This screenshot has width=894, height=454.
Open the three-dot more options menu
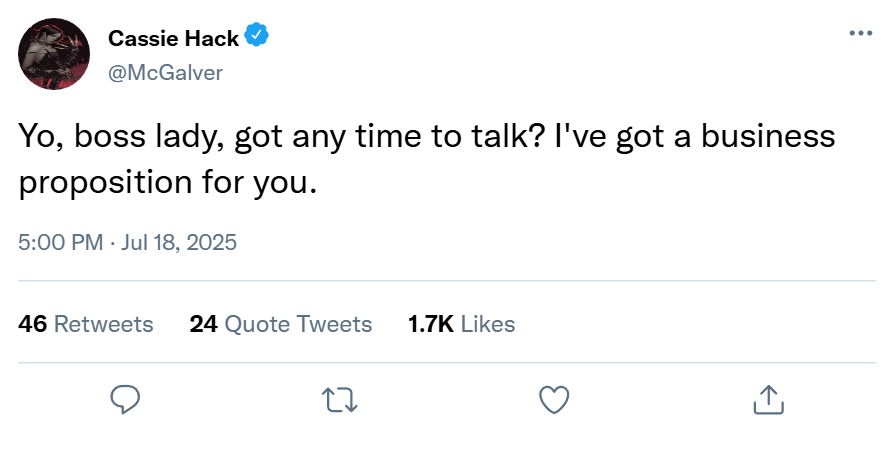point(860,33)
